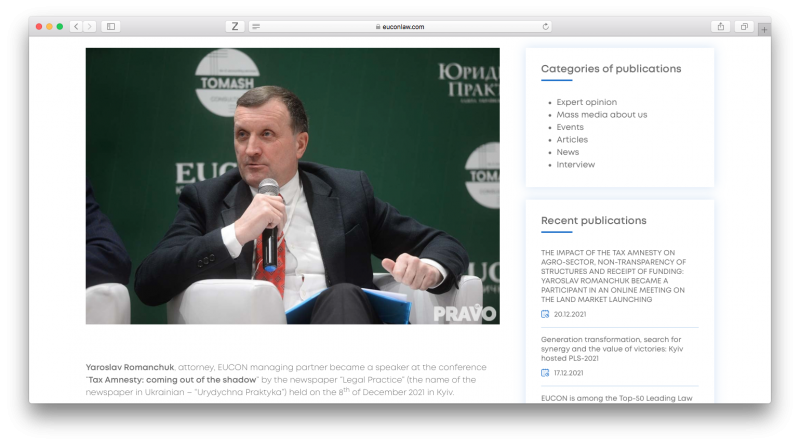Open the News category
Viewport: 800px width, 445px height.
click(x=567, y=152)
